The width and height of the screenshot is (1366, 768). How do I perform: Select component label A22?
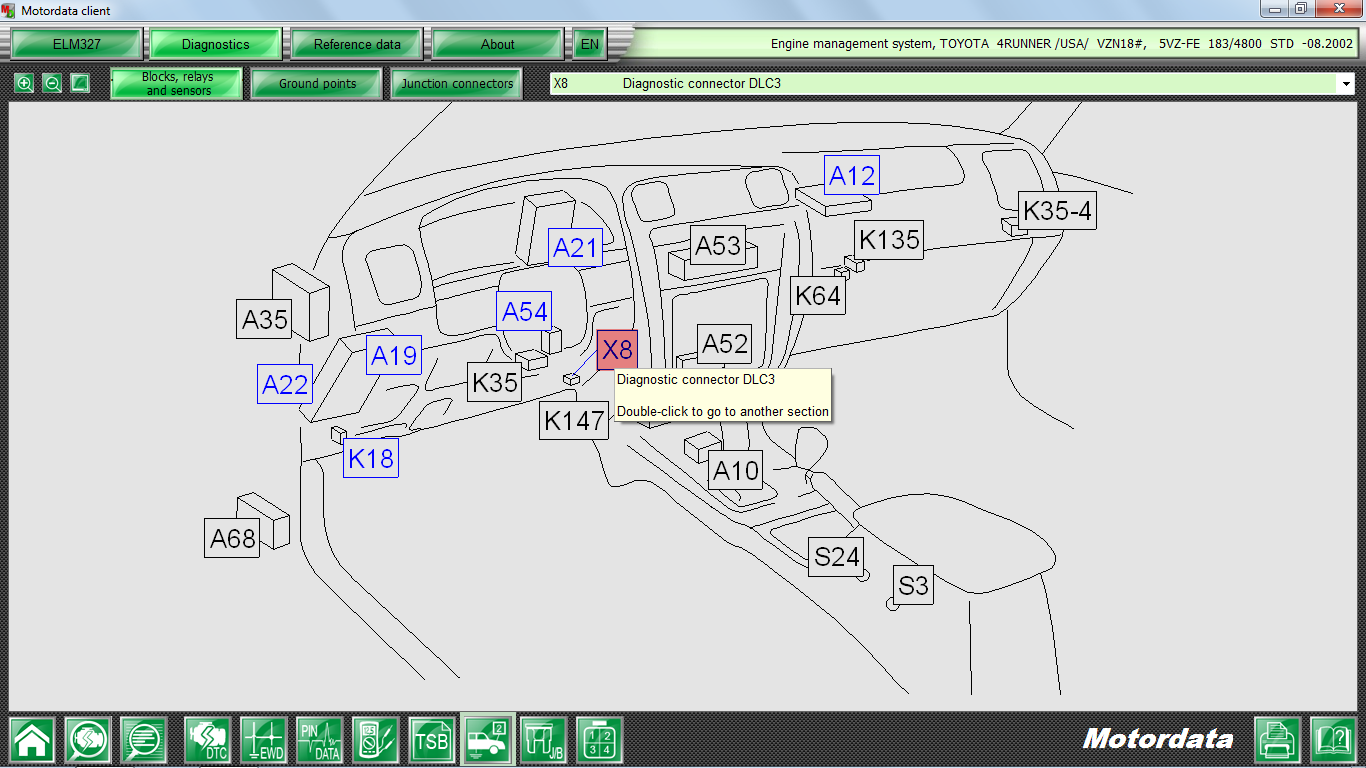pos(285,384)
